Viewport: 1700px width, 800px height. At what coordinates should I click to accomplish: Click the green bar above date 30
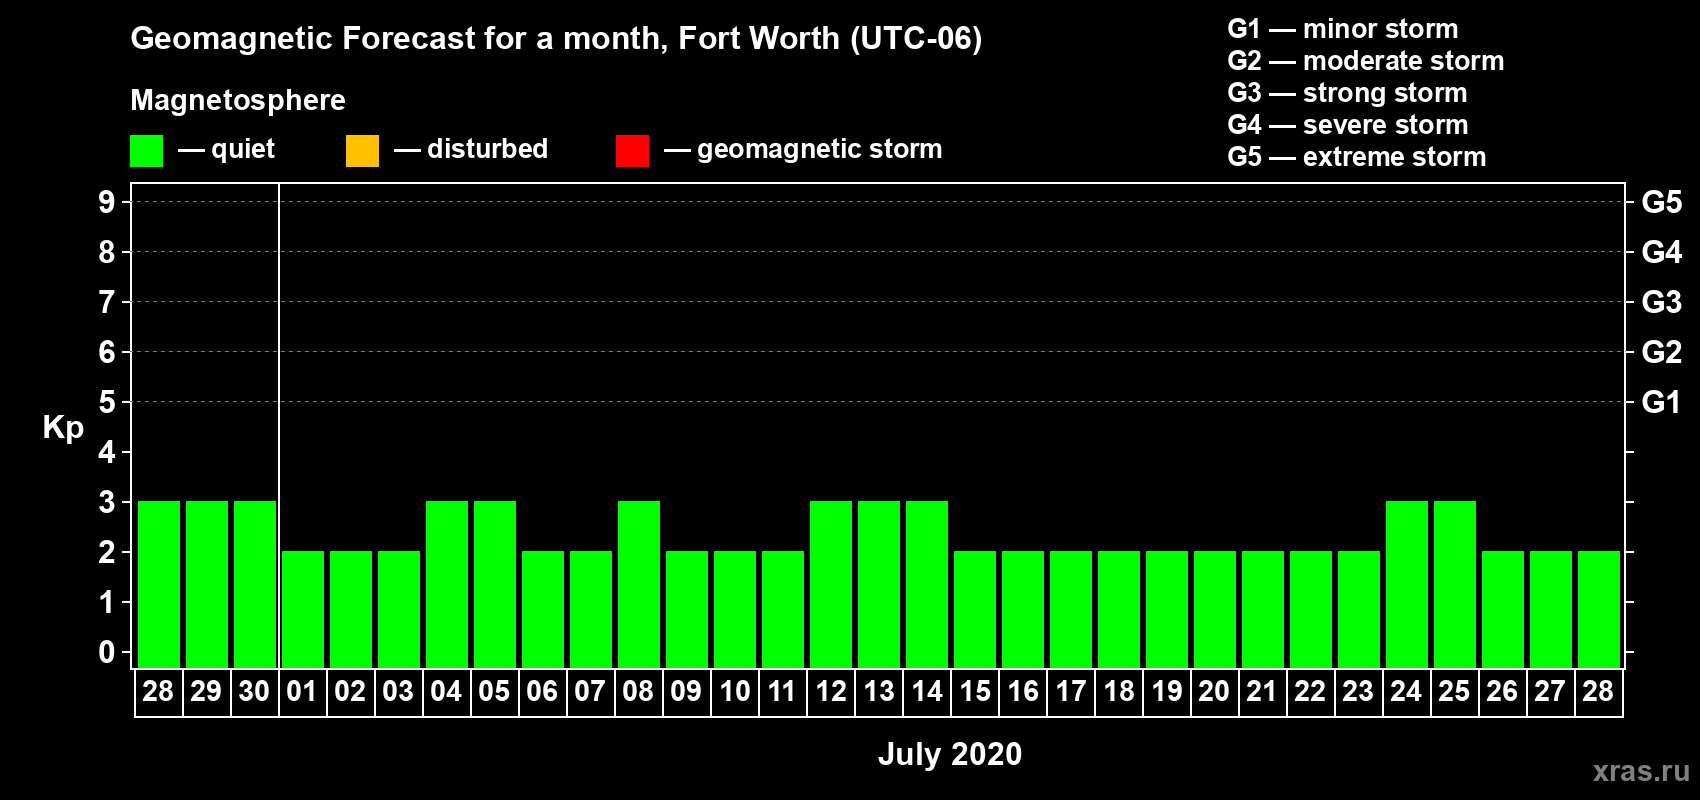(x=255, y=584)
